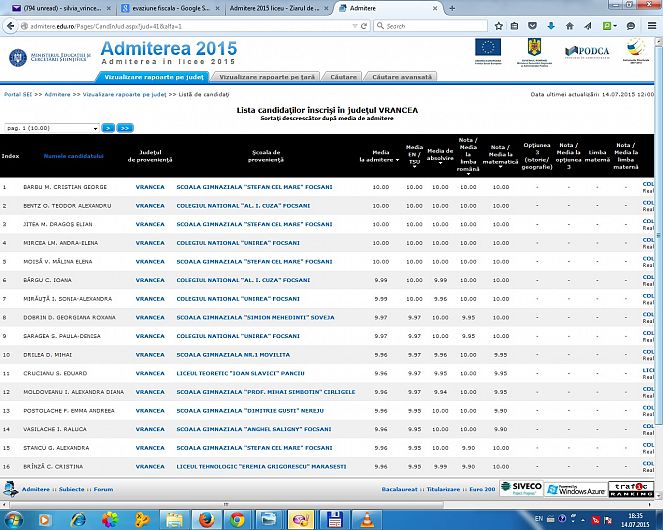Switch to Admitere 2015 liceu Ziarul tab
The height and width of the screenshot is (530, 663).
(279, 8)
